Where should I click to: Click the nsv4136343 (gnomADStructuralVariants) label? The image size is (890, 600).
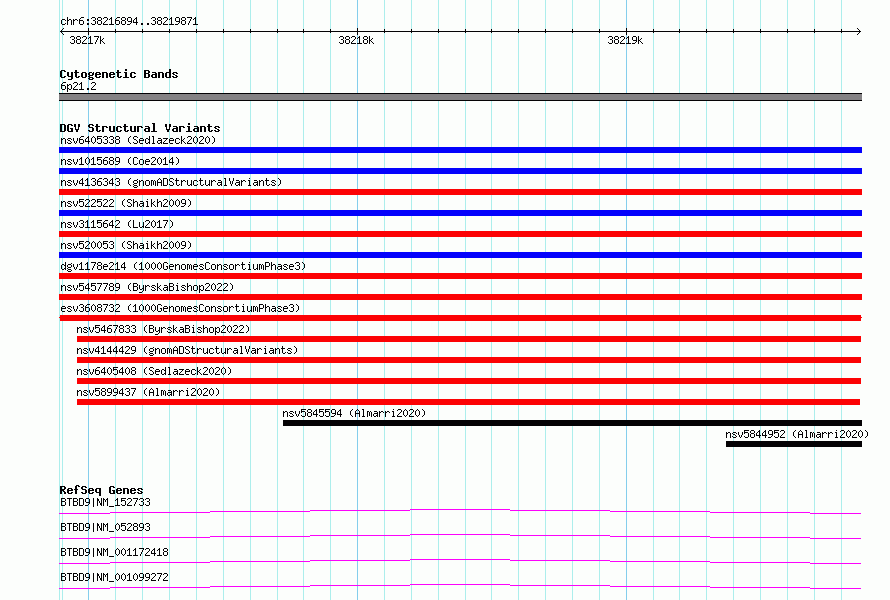click(171, 182)
